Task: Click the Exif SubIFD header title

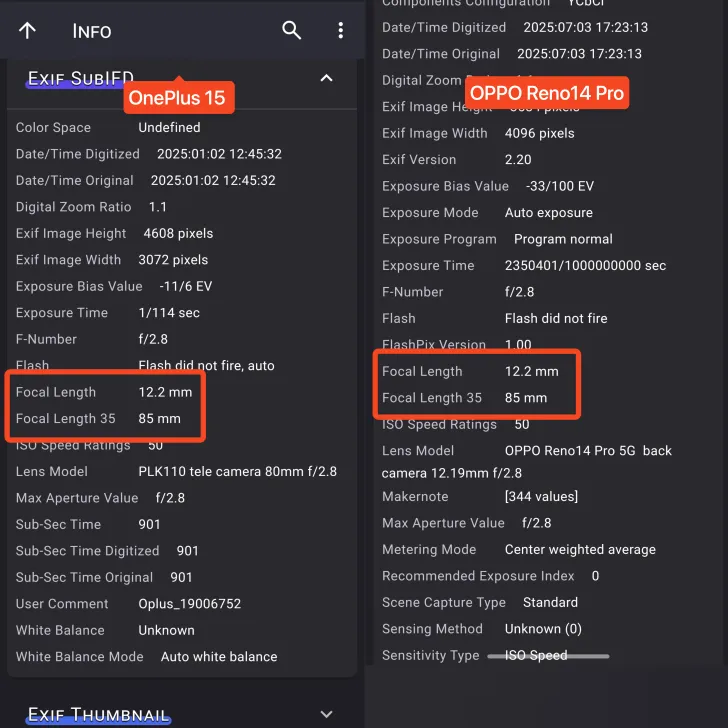Action: point(80,78)
